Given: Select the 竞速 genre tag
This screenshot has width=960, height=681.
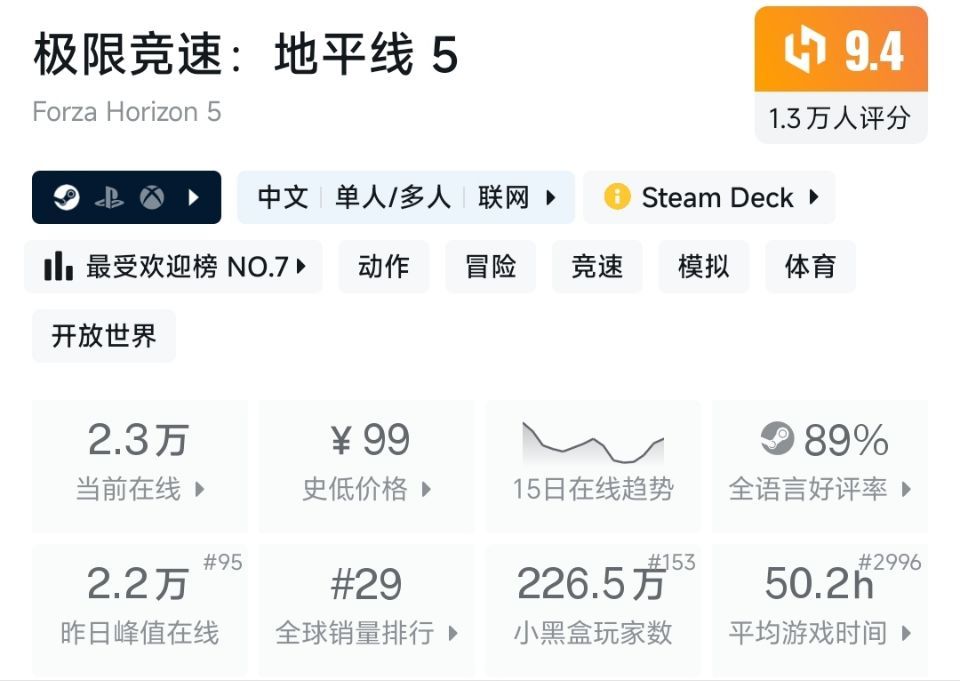Looking at the screenshot, I should 597,266.
